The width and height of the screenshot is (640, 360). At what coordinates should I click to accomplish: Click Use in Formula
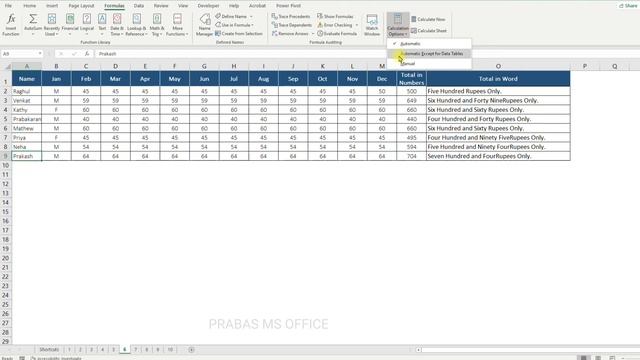click(x=234, y=25)
